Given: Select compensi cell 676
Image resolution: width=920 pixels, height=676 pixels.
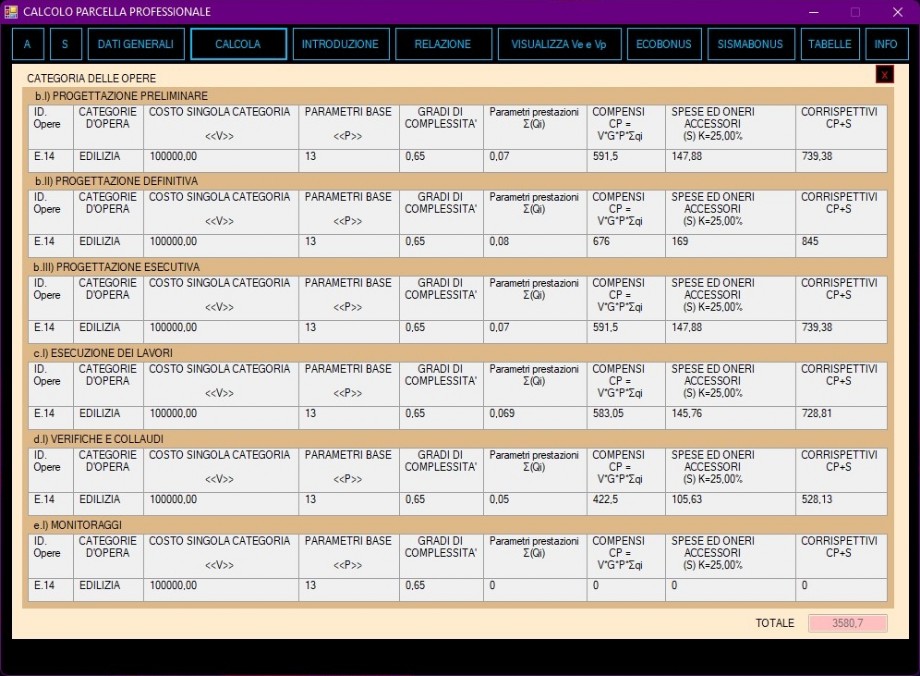Looking at the screenshot, I should pyautogui.click(x=626, y=246).
